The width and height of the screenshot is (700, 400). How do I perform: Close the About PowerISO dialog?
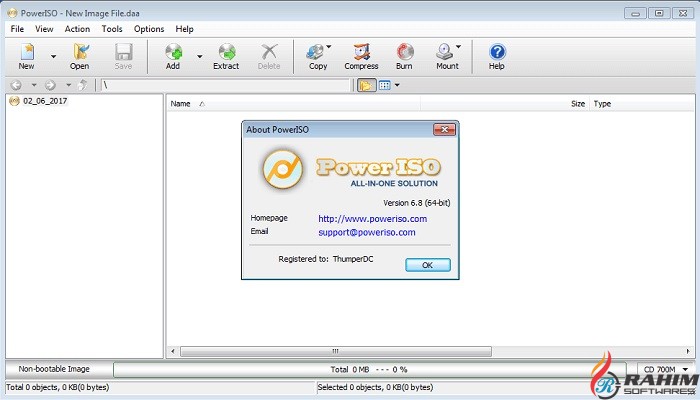(x=445, y=129)
